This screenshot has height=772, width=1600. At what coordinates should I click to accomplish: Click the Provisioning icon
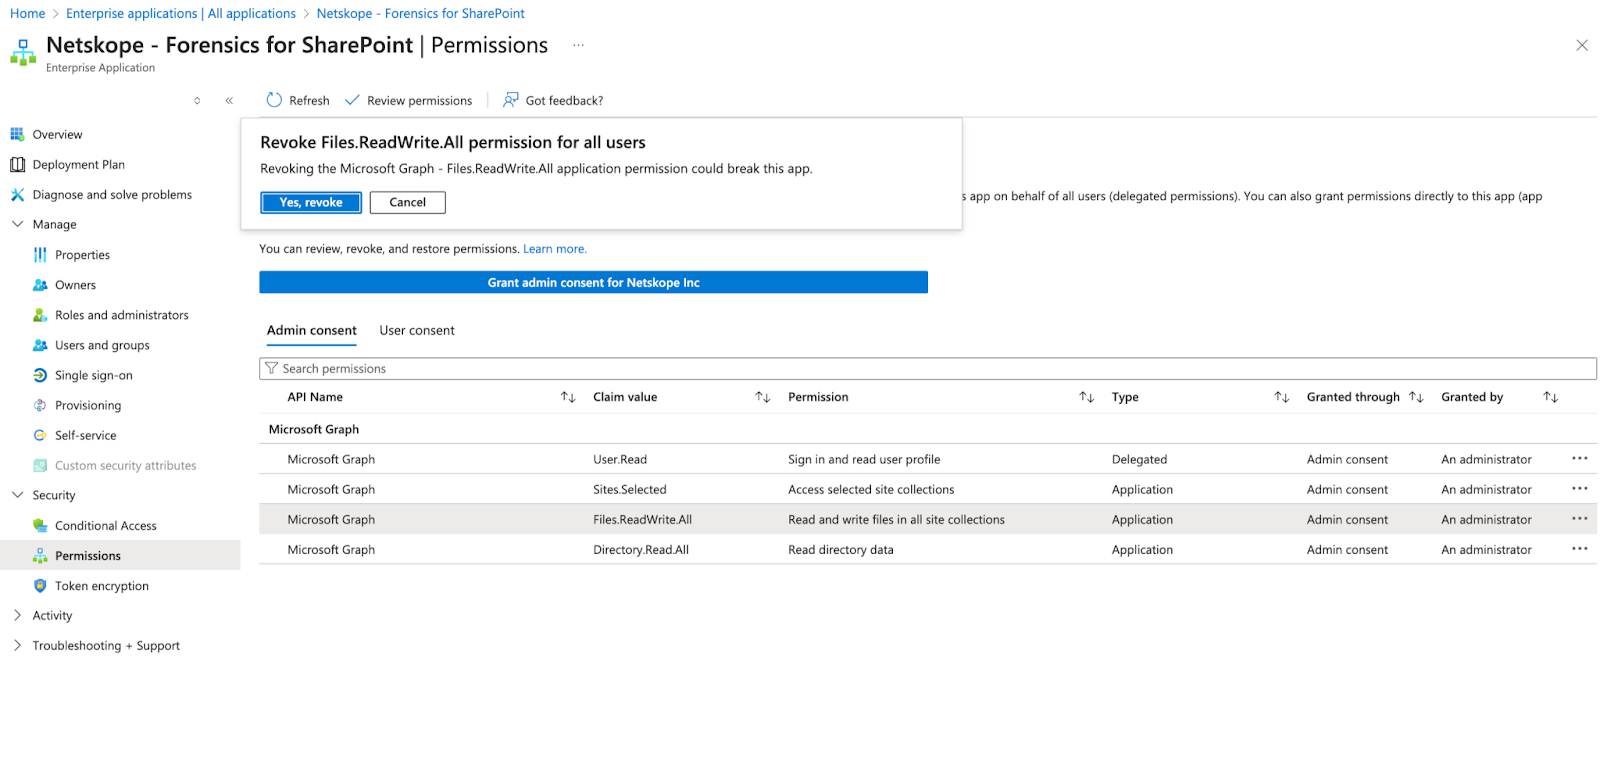coord(40,405)
